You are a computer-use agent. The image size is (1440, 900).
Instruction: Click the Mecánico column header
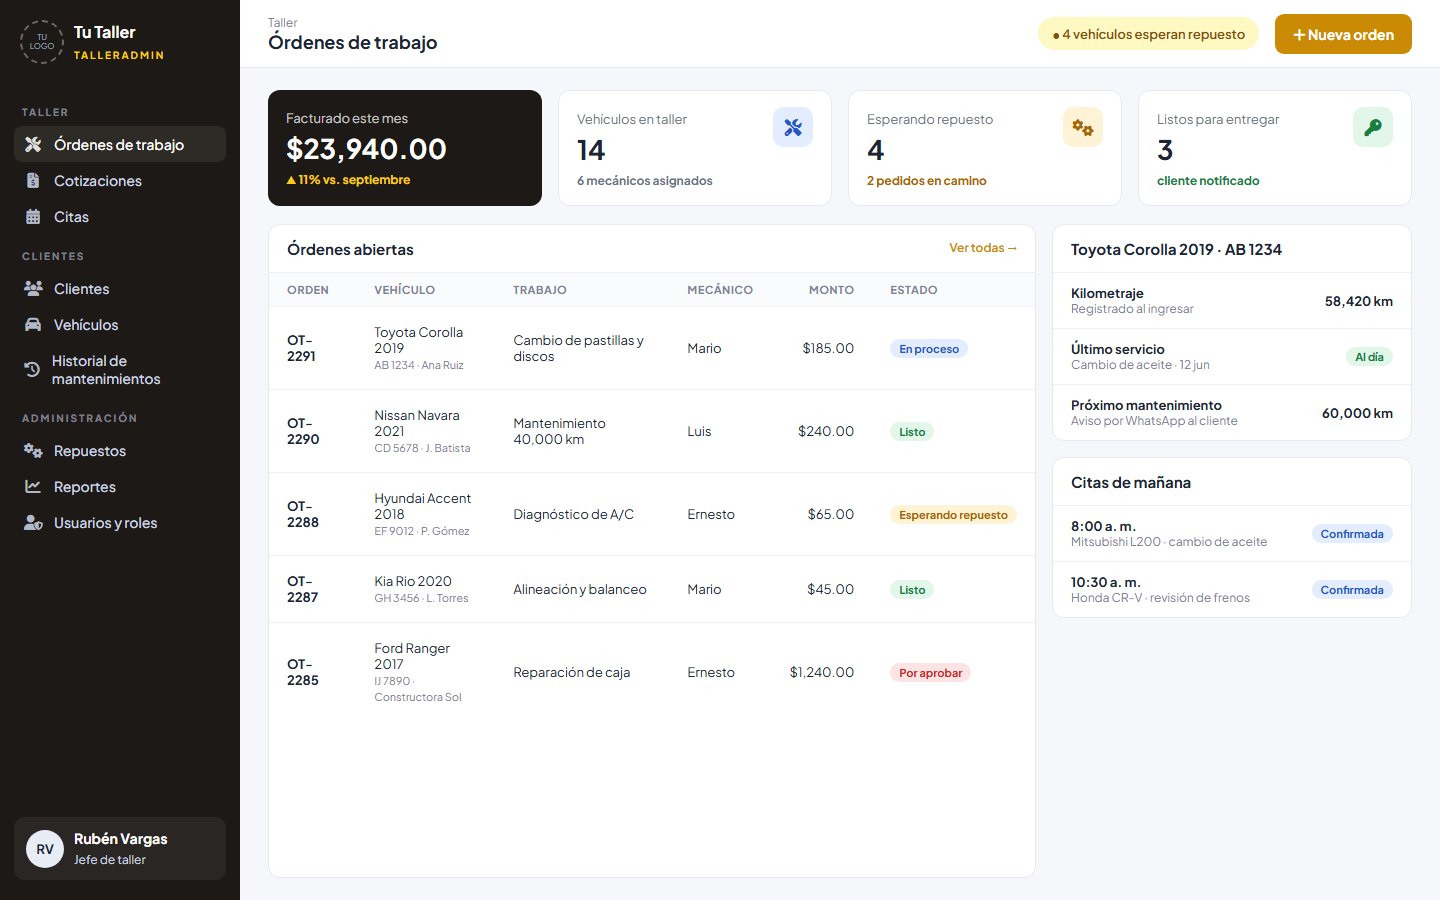[720, 290]
